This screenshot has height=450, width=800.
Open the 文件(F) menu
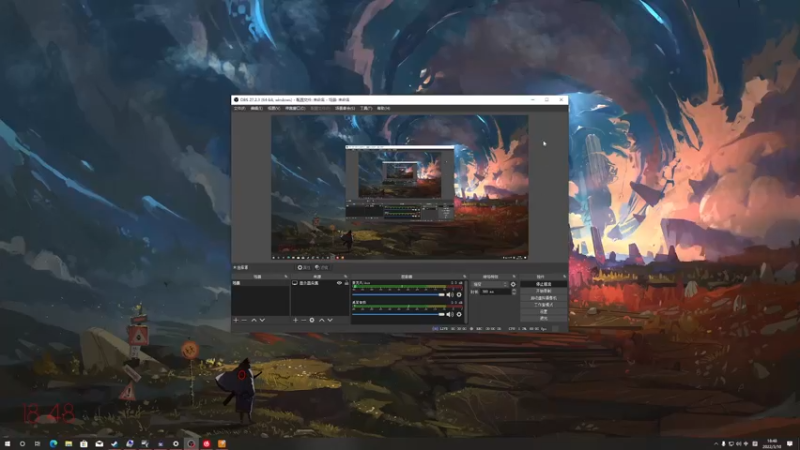click(239, 108)
